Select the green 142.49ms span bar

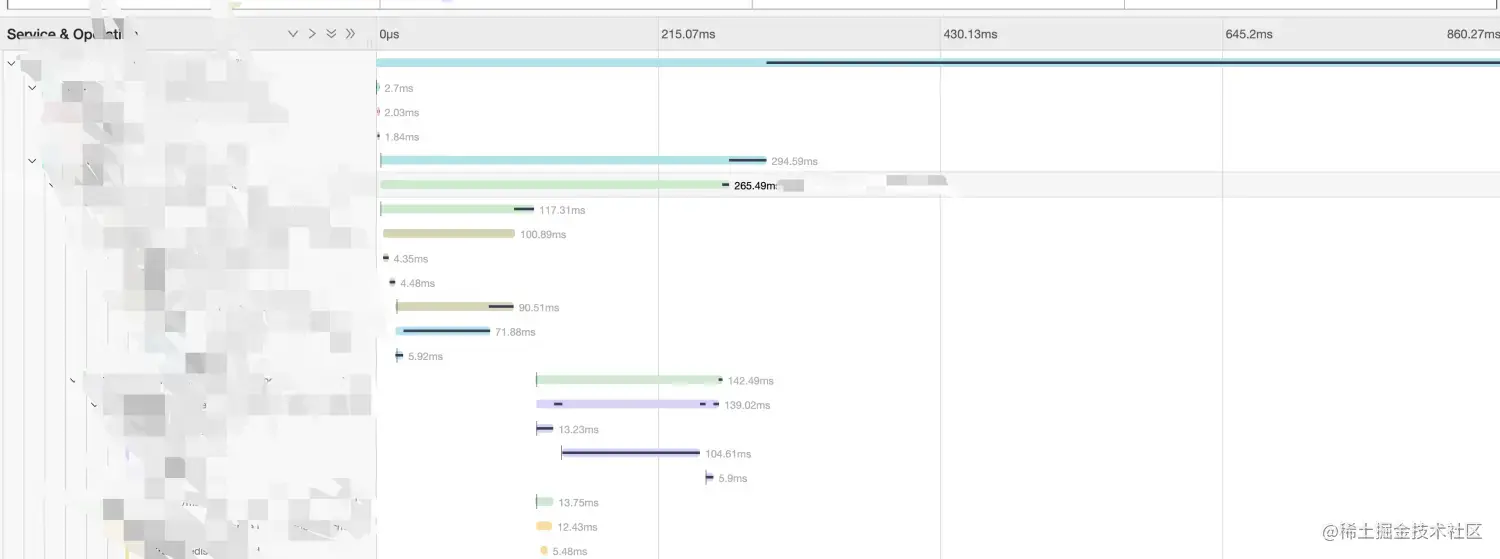point(629,380)
